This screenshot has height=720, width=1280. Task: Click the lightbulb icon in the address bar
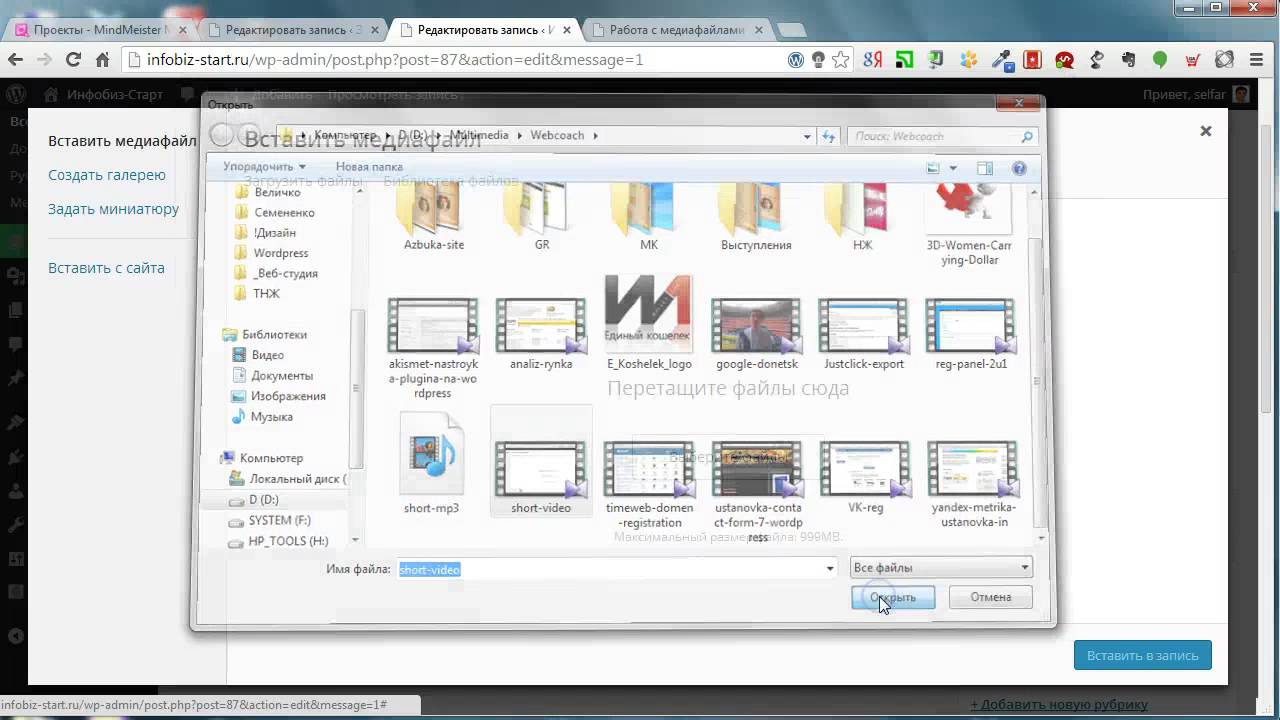[818, 60]
